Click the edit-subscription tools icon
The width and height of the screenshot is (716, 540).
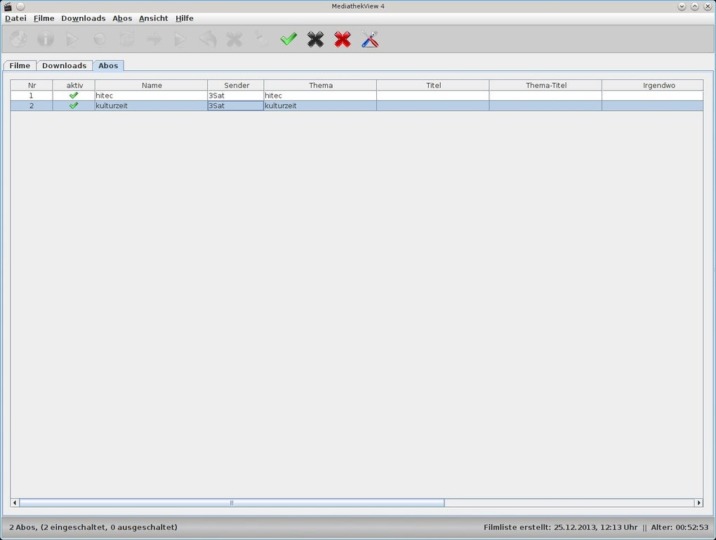click(x=370, y=39)
